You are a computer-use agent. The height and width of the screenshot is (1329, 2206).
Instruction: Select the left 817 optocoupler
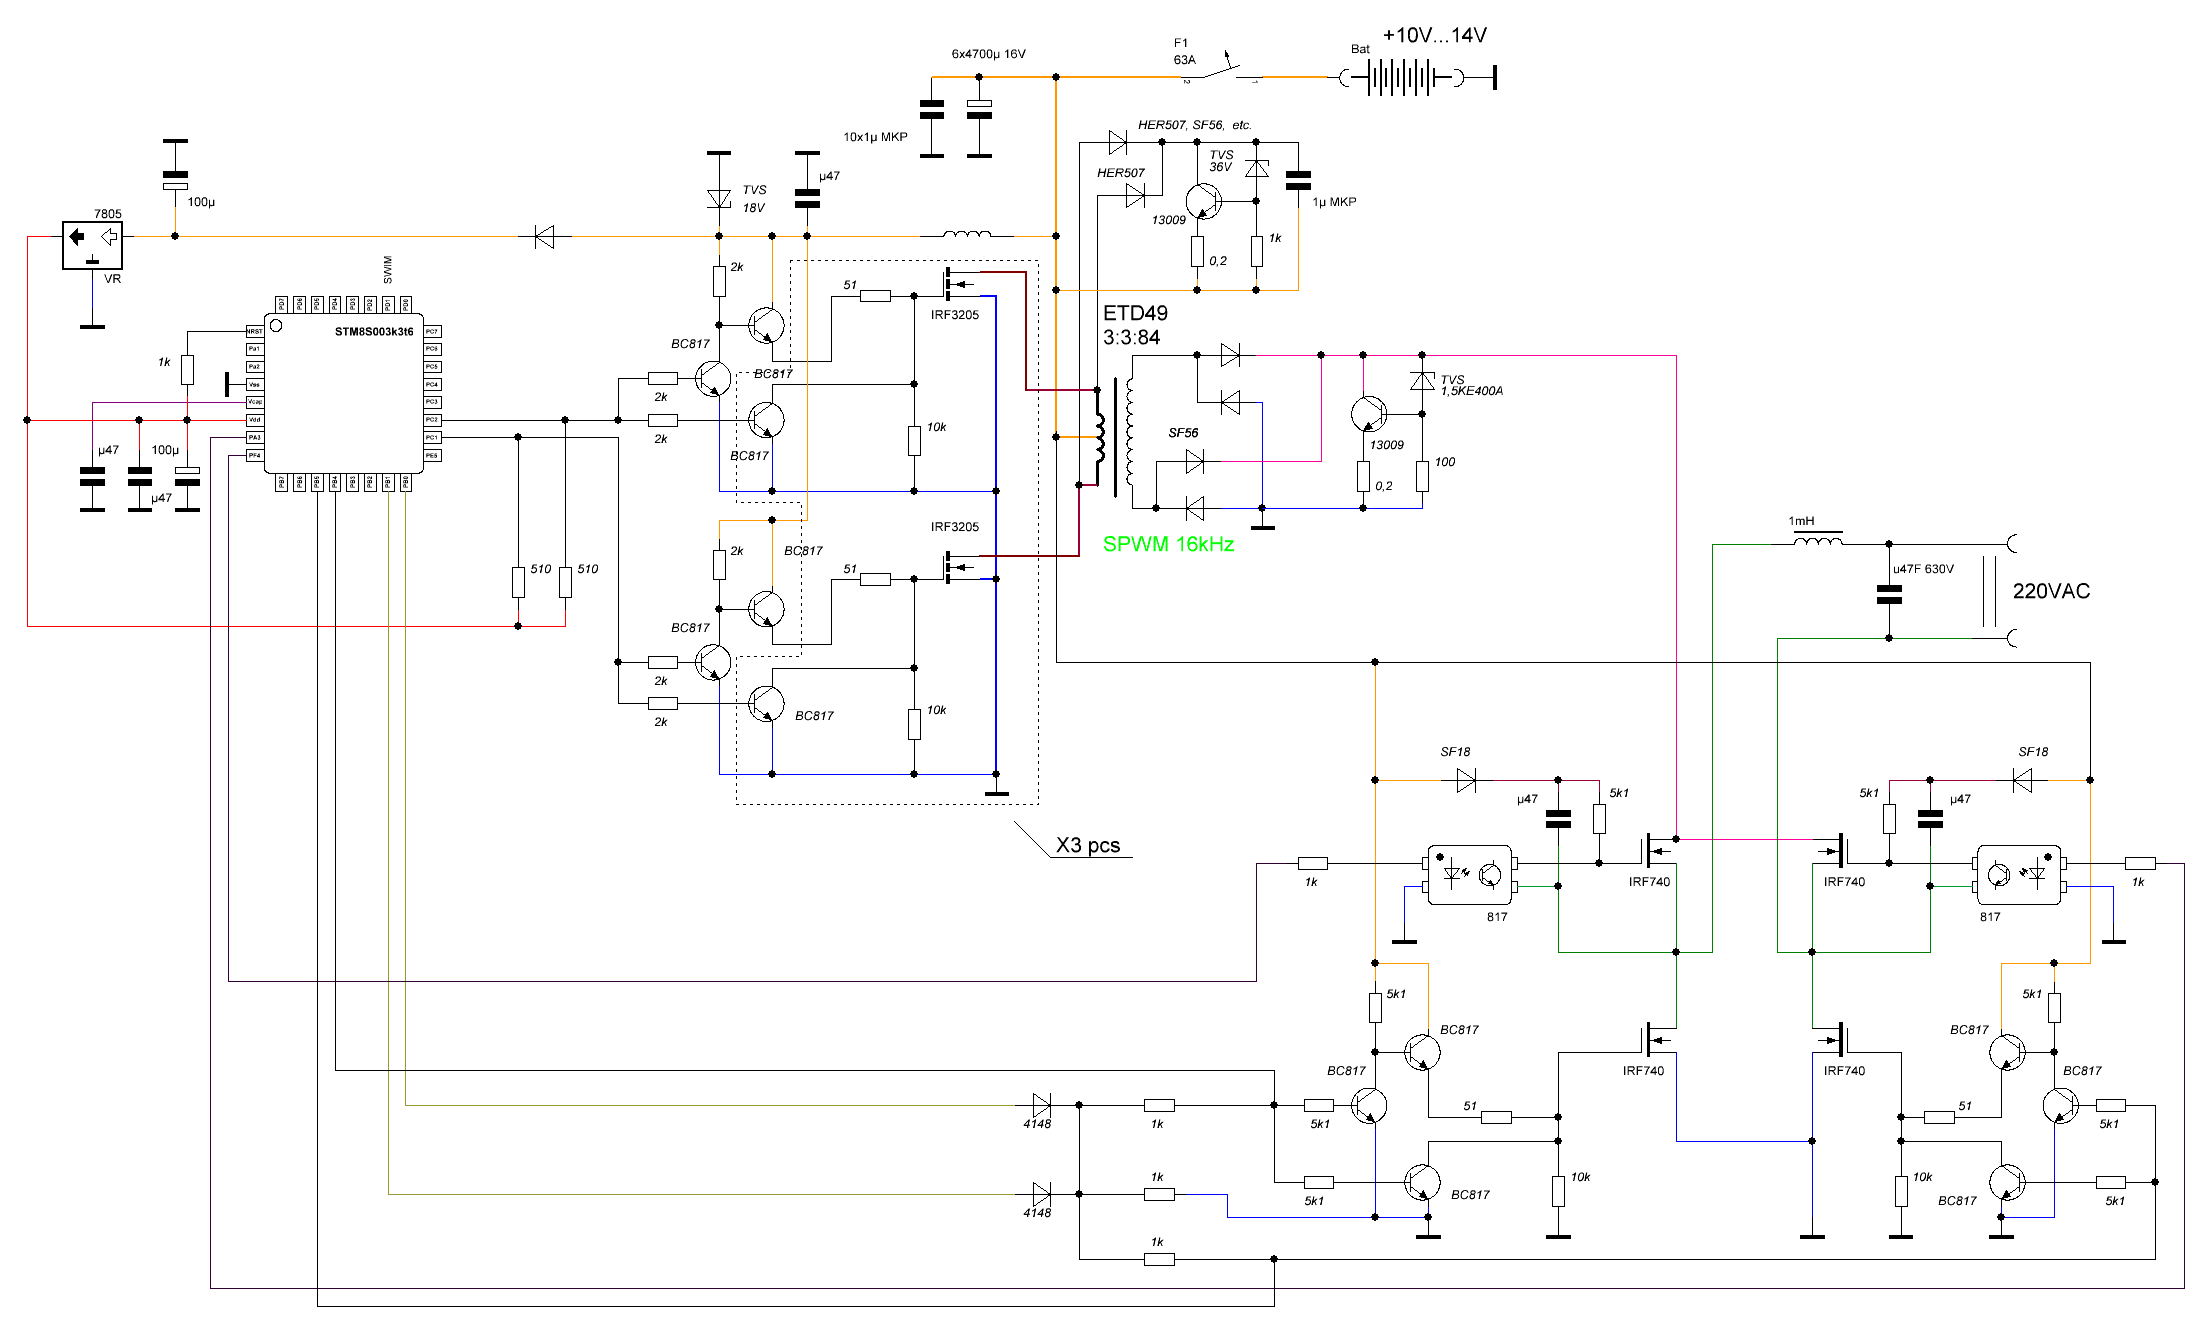(1469, 875)
